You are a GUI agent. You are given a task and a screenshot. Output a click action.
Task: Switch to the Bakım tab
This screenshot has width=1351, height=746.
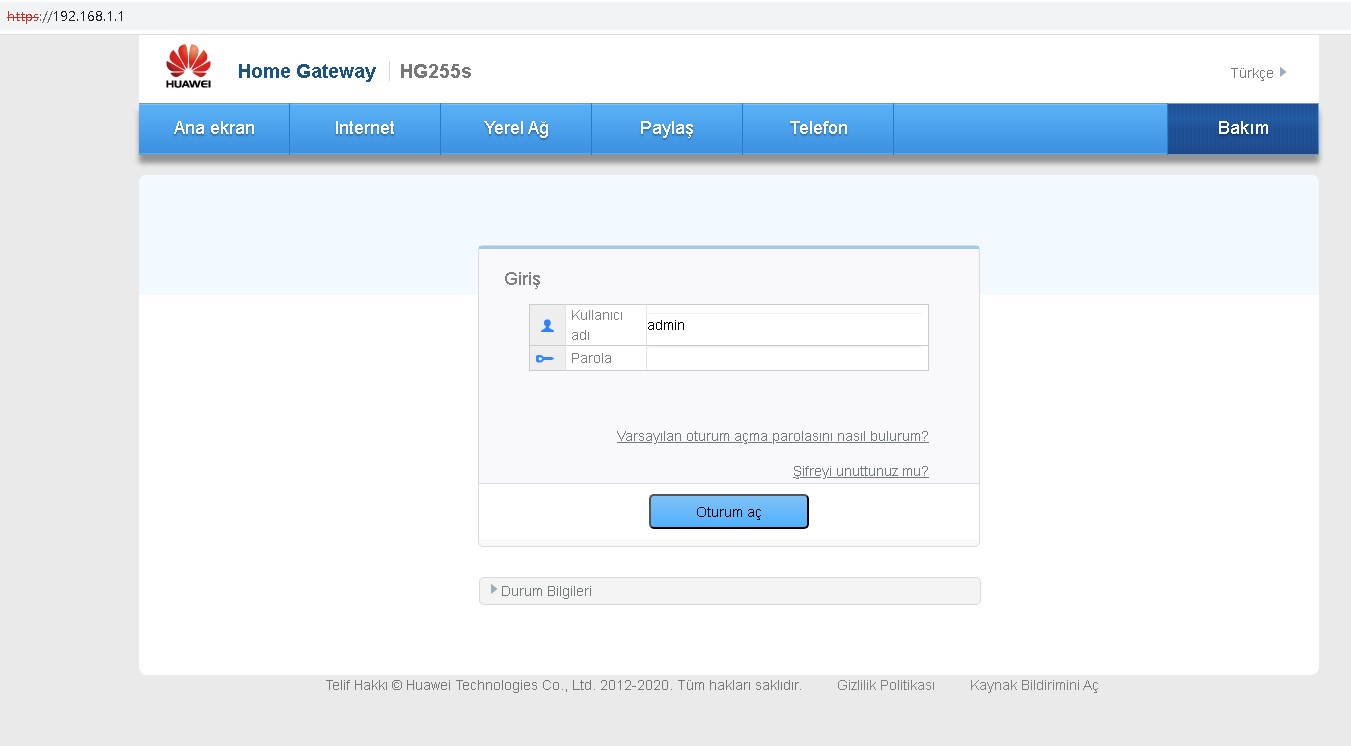pyautogui.click(x=1242, y=129)
